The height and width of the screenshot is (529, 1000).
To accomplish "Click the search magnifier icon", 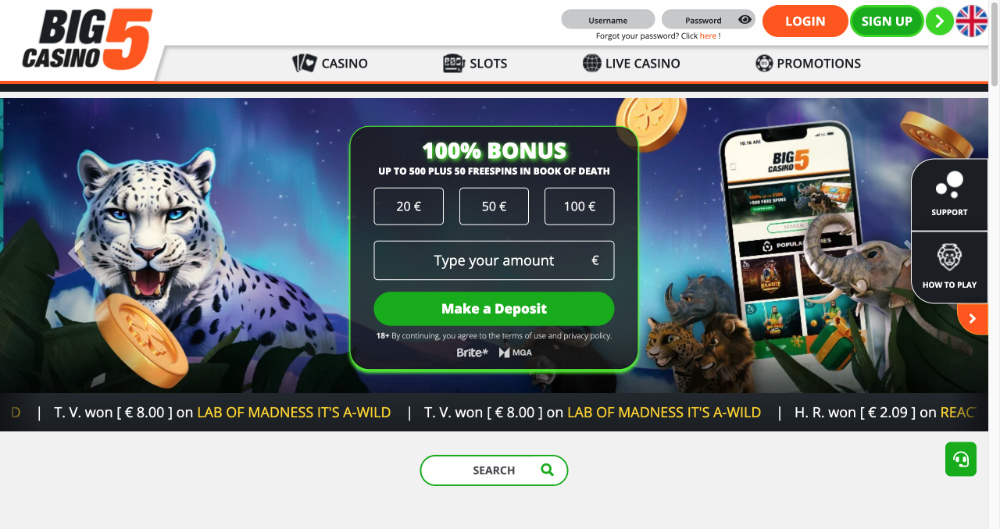I will click(x=547, y=470).
